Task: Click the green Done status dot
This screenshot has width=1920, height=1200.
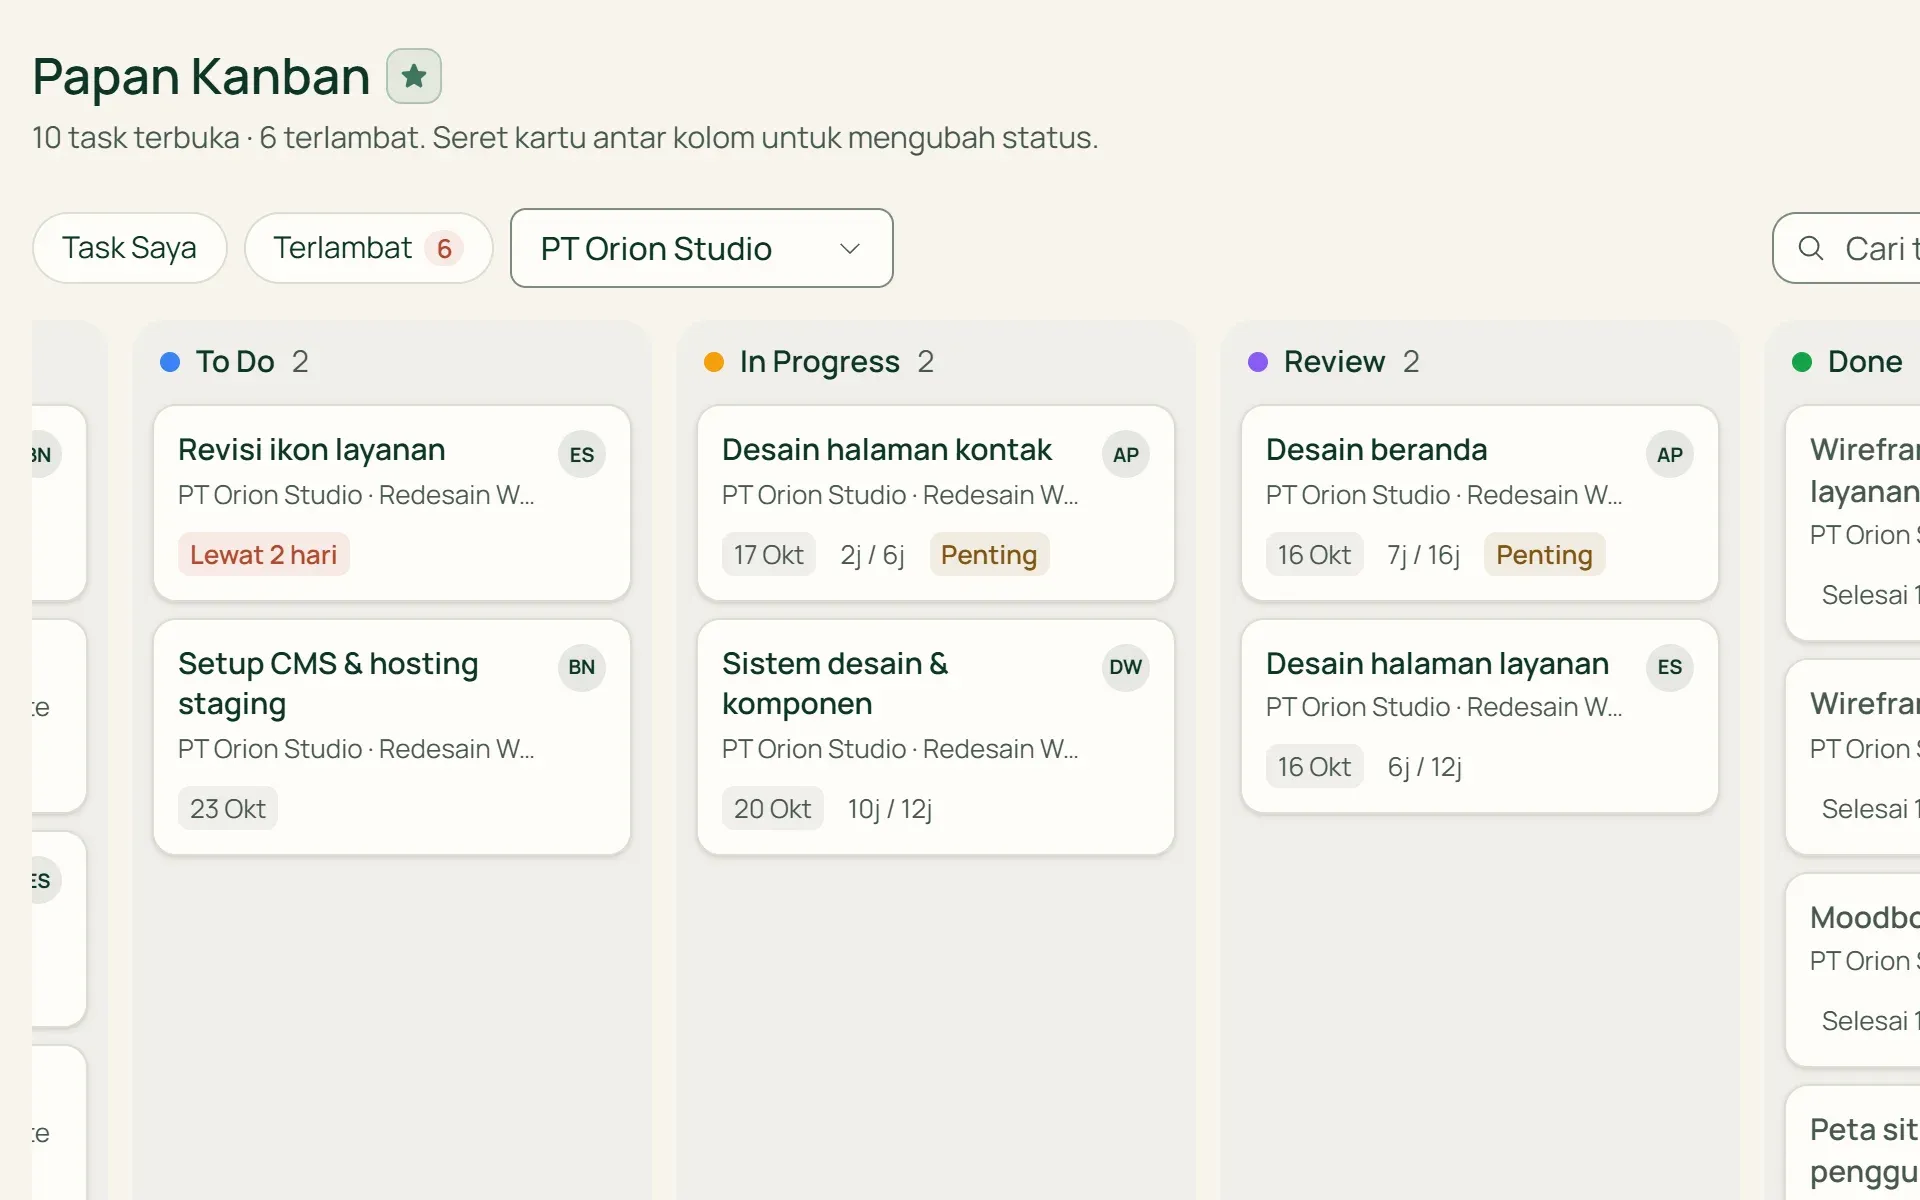Action: pyautogui.click(x=1802, y=362)
